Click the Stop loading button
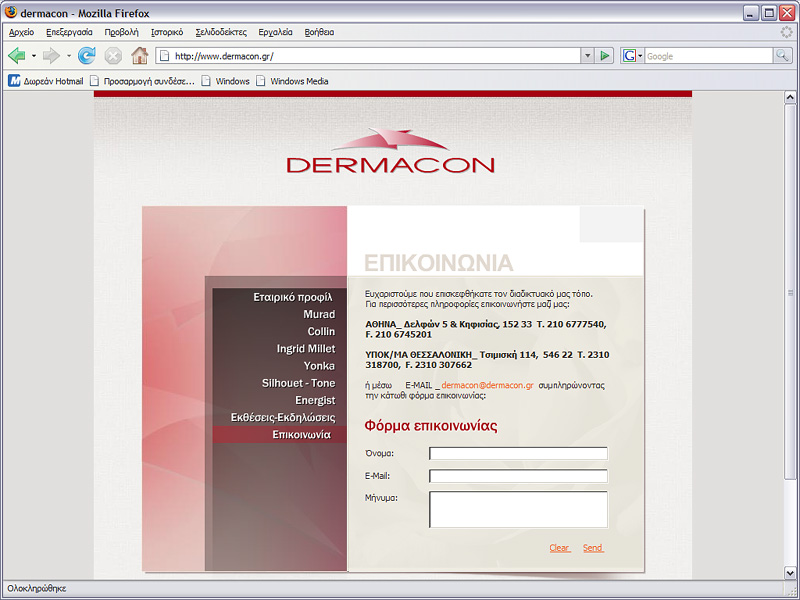The width and height of the screenshot is (800, 600). coord(113,56)
